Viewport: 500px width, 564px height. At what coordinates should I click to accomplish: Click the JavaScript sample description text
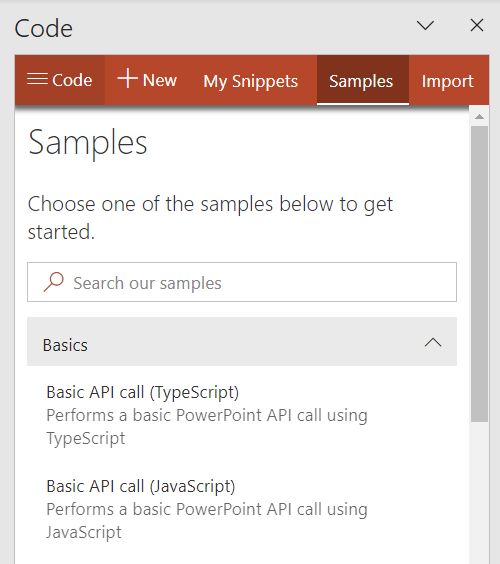207,521
